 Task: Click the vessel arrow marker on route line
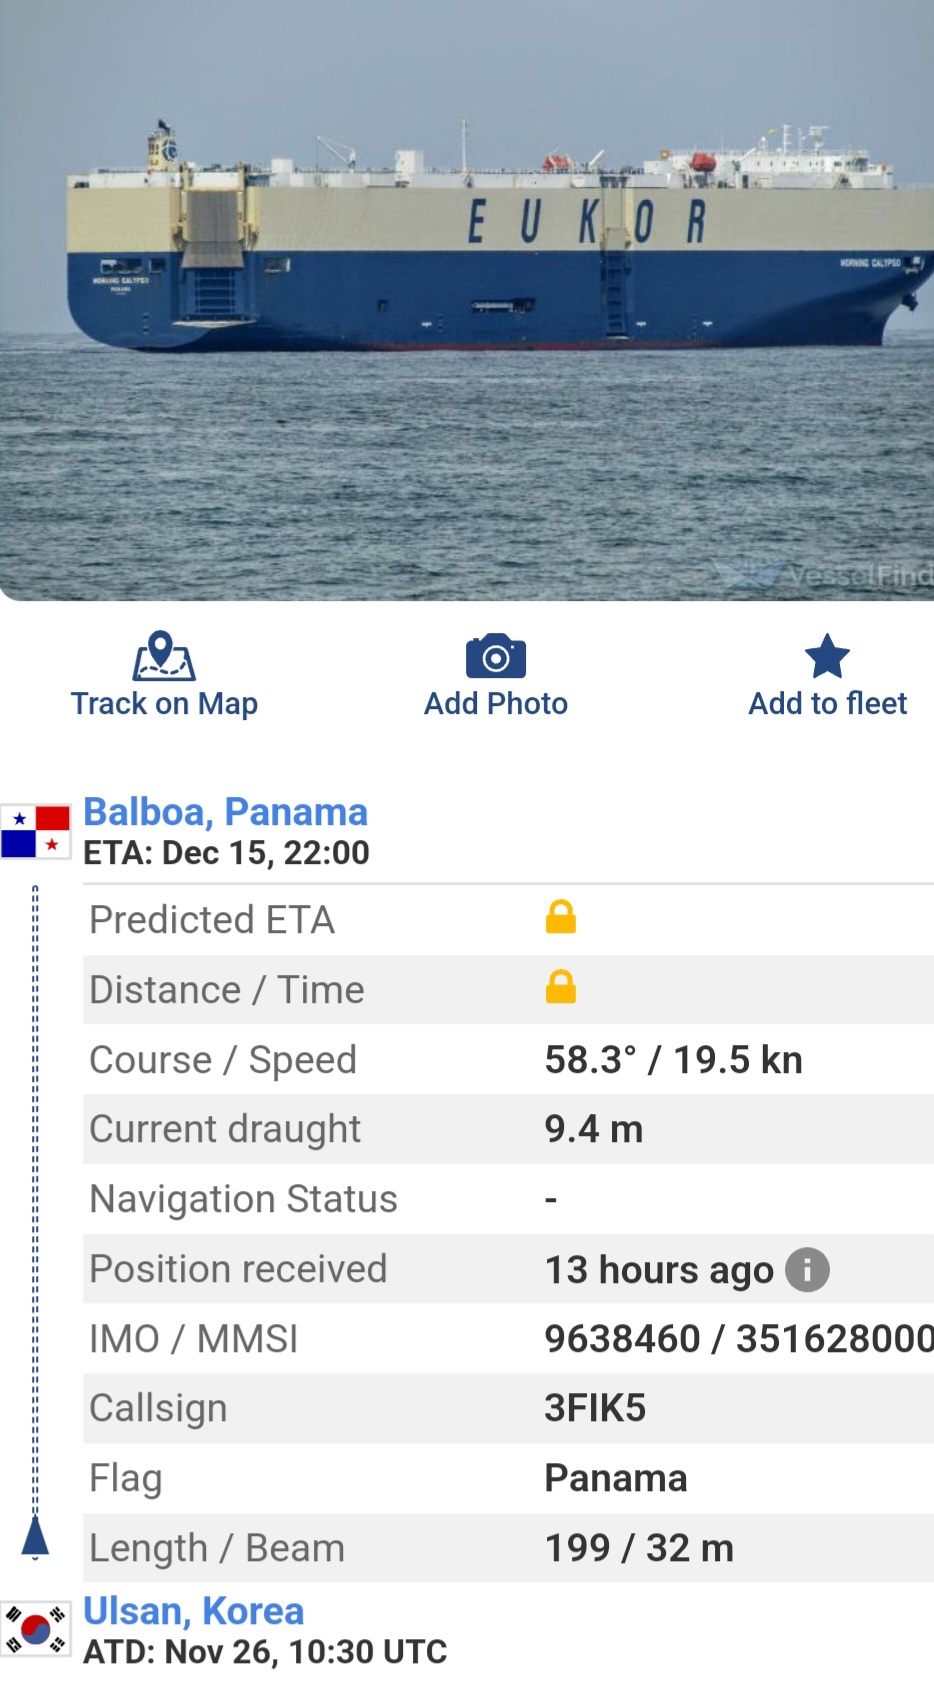pyautogui.click(x=35, y=1538)
